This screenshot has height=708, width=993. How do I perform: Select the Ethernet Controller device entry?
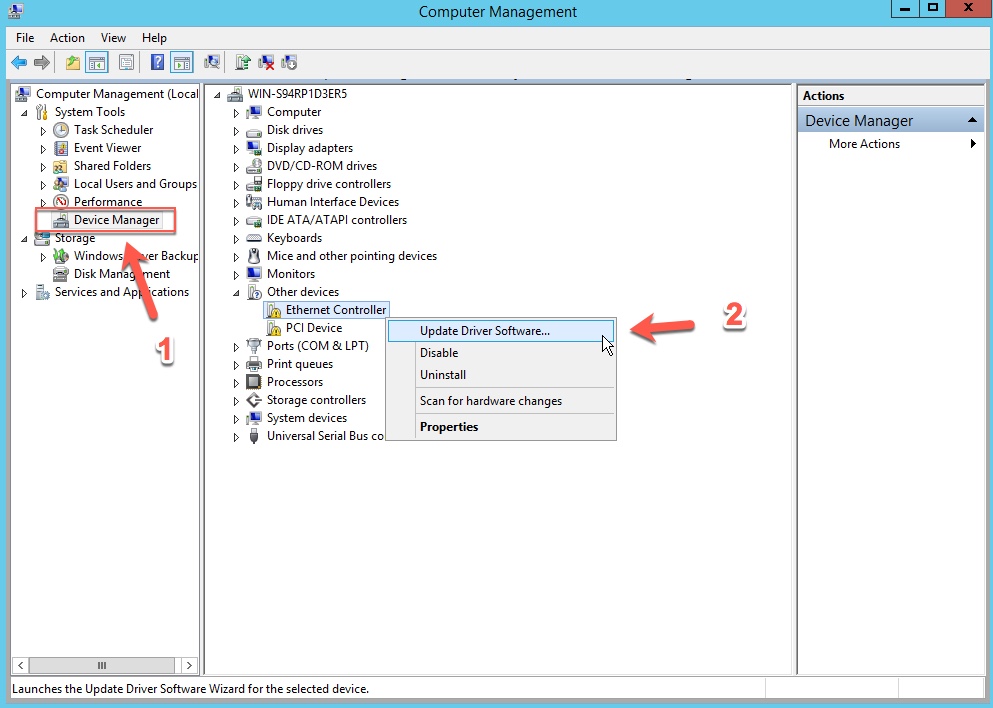[336, 310]
